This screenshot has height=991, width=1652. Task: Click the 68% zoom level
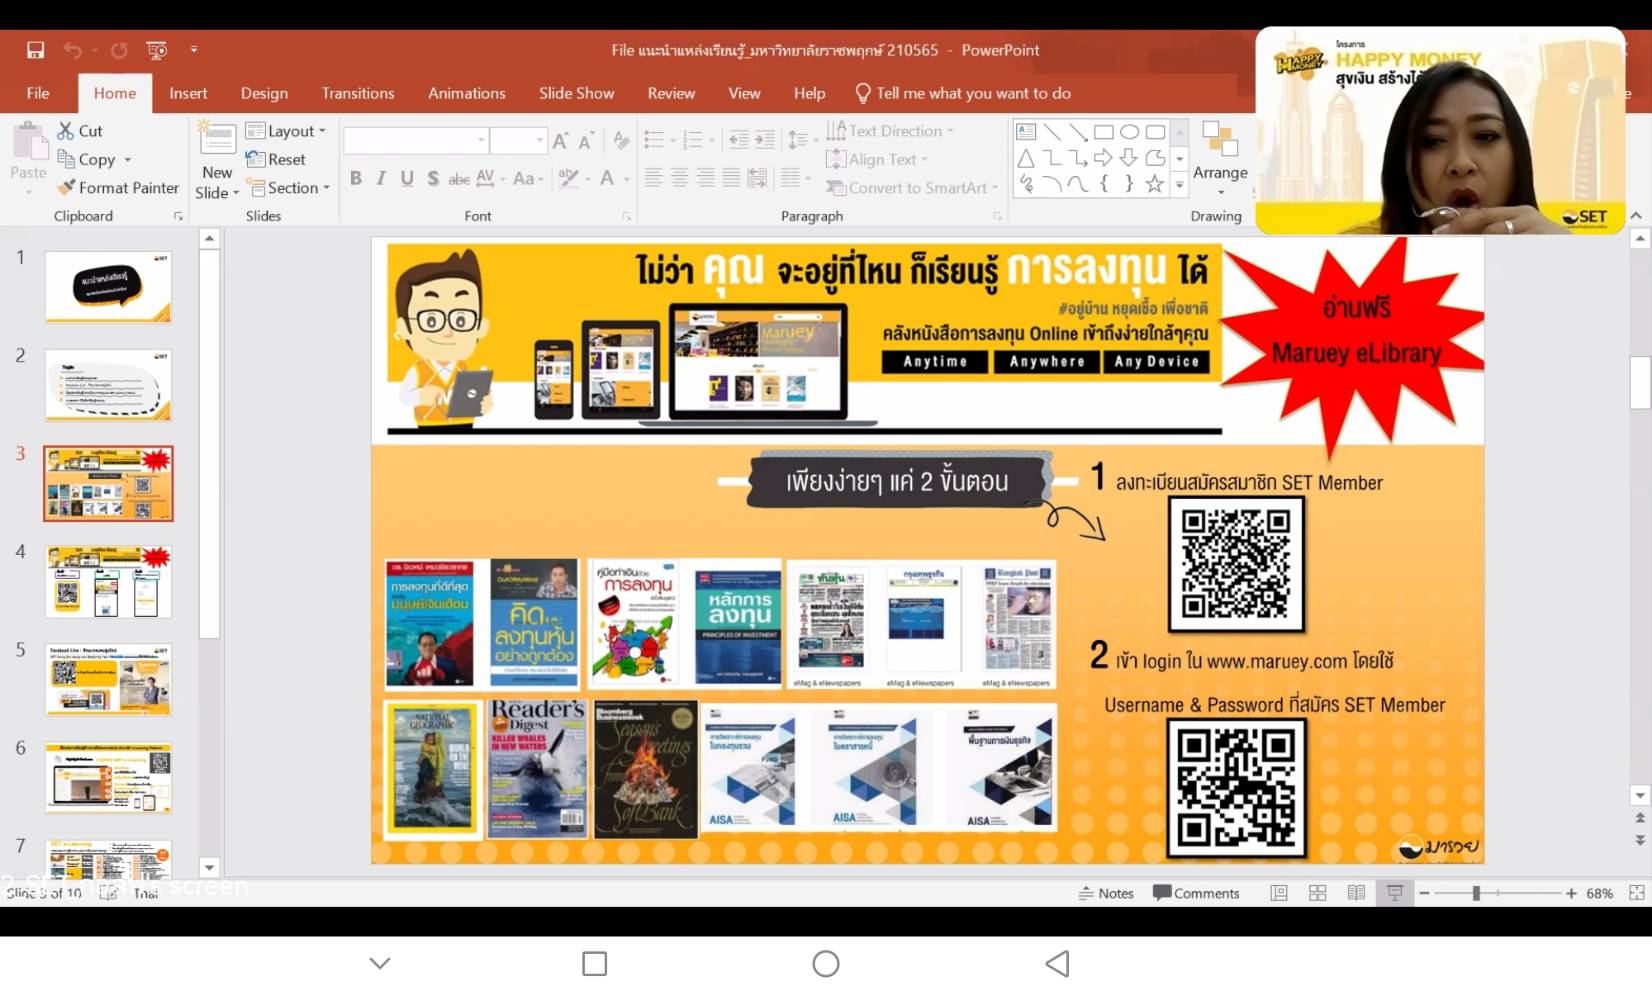coord(1599,893)
